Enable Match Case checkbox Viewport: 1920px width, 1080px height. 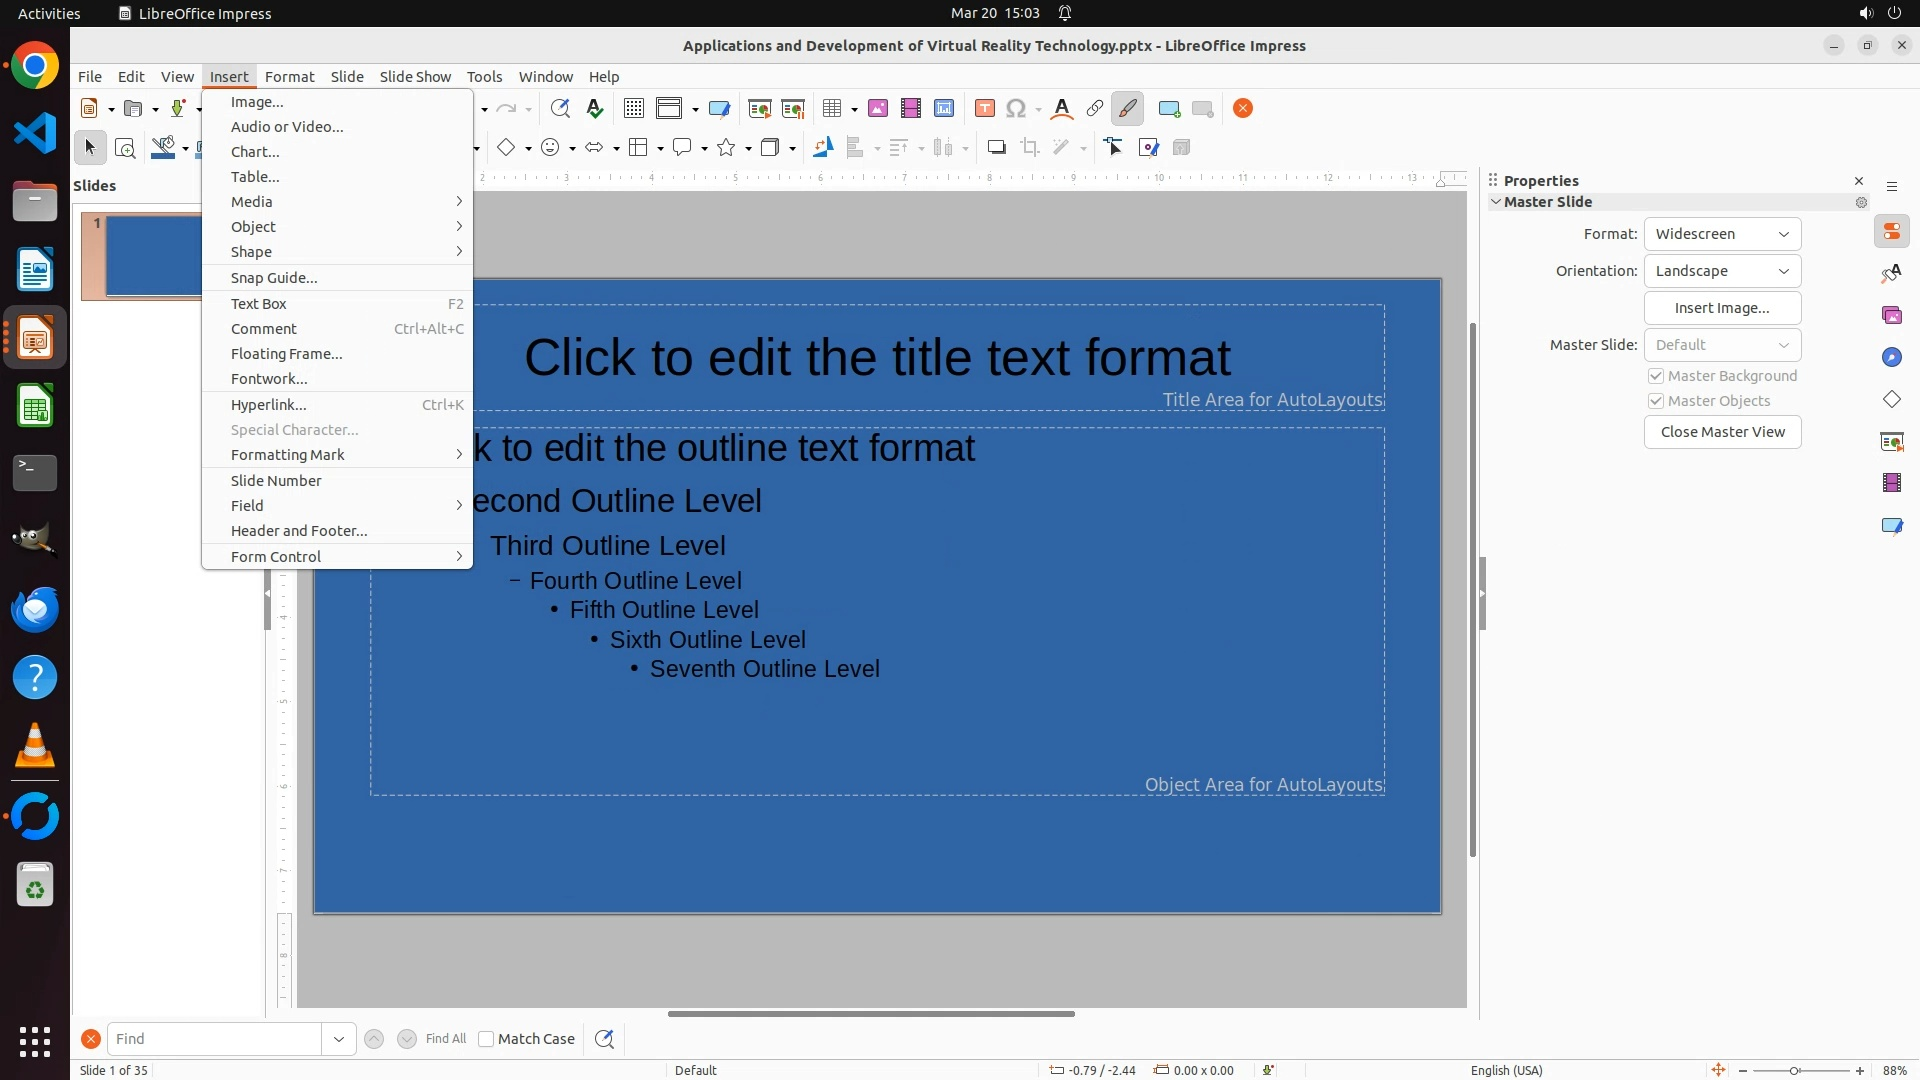pos(486,1039)
